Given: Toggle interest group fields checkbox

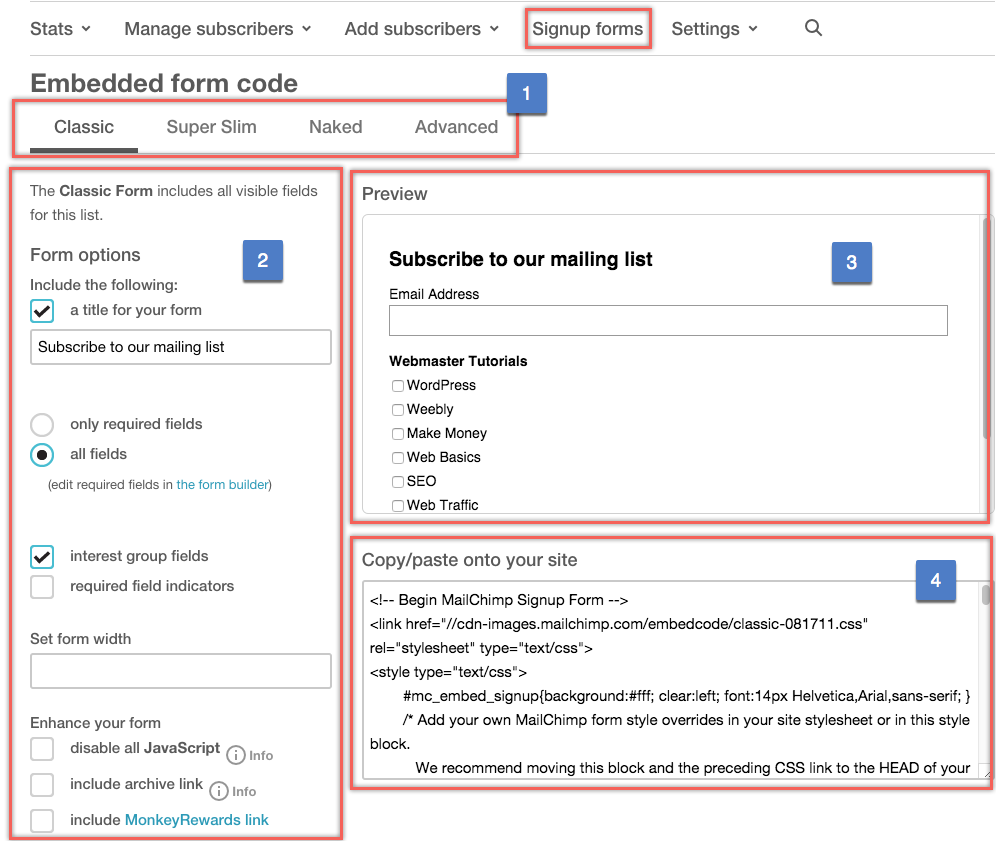Looking at the screenshot, I should pyautogui.click(x=42, y=556).
